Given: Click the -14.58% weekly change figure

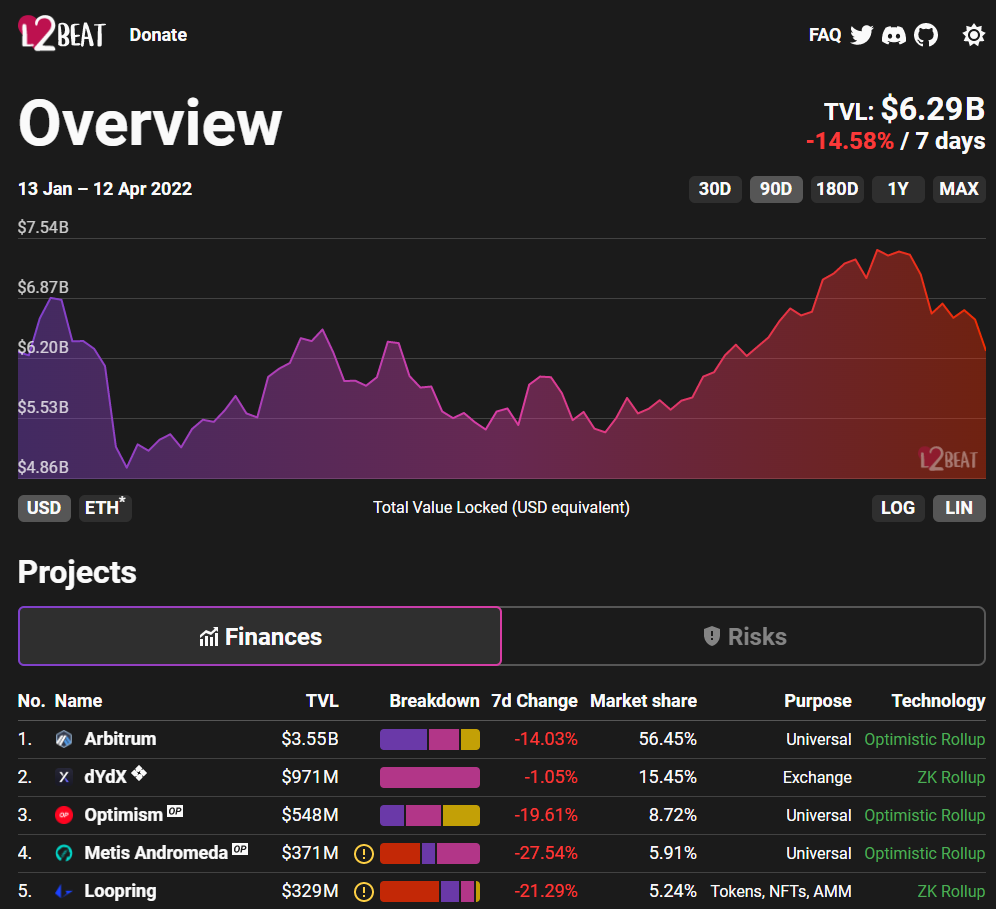Looking at the screenshot, I should [850, 141].
